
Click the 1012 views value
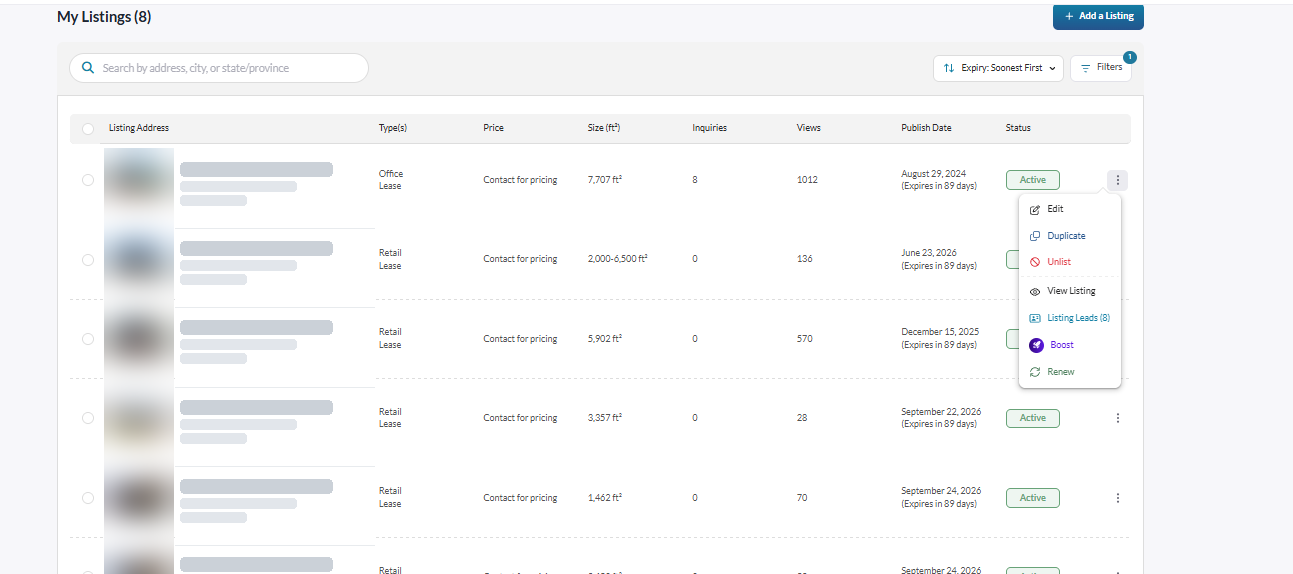pyautogui.click(x=807, y=180)
